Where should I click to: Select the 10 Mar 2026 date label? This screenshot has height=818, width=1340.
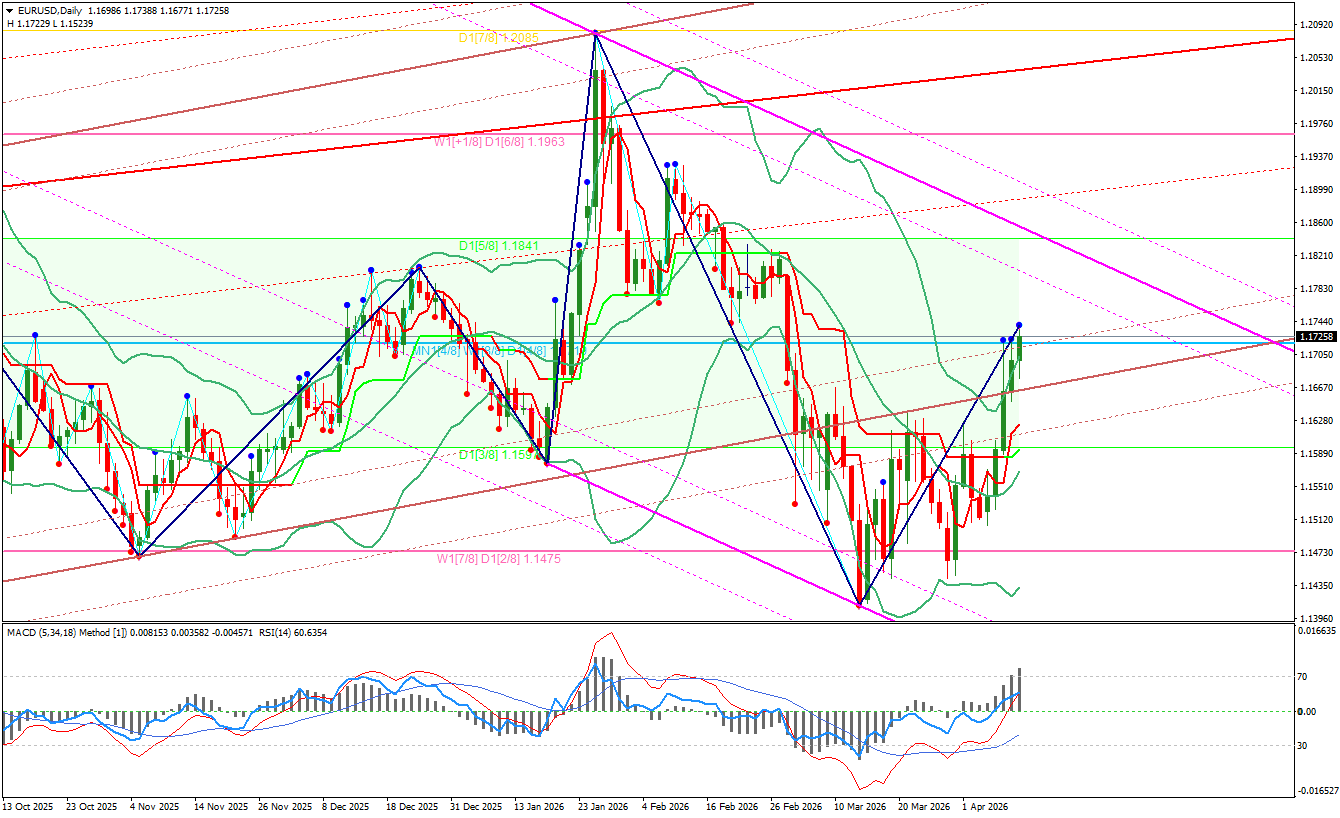(861, 805)
